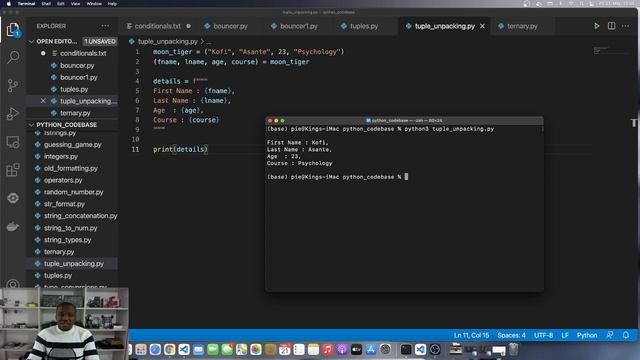Open editor More Actions ellipsis menu

click(x=625, y=26)
